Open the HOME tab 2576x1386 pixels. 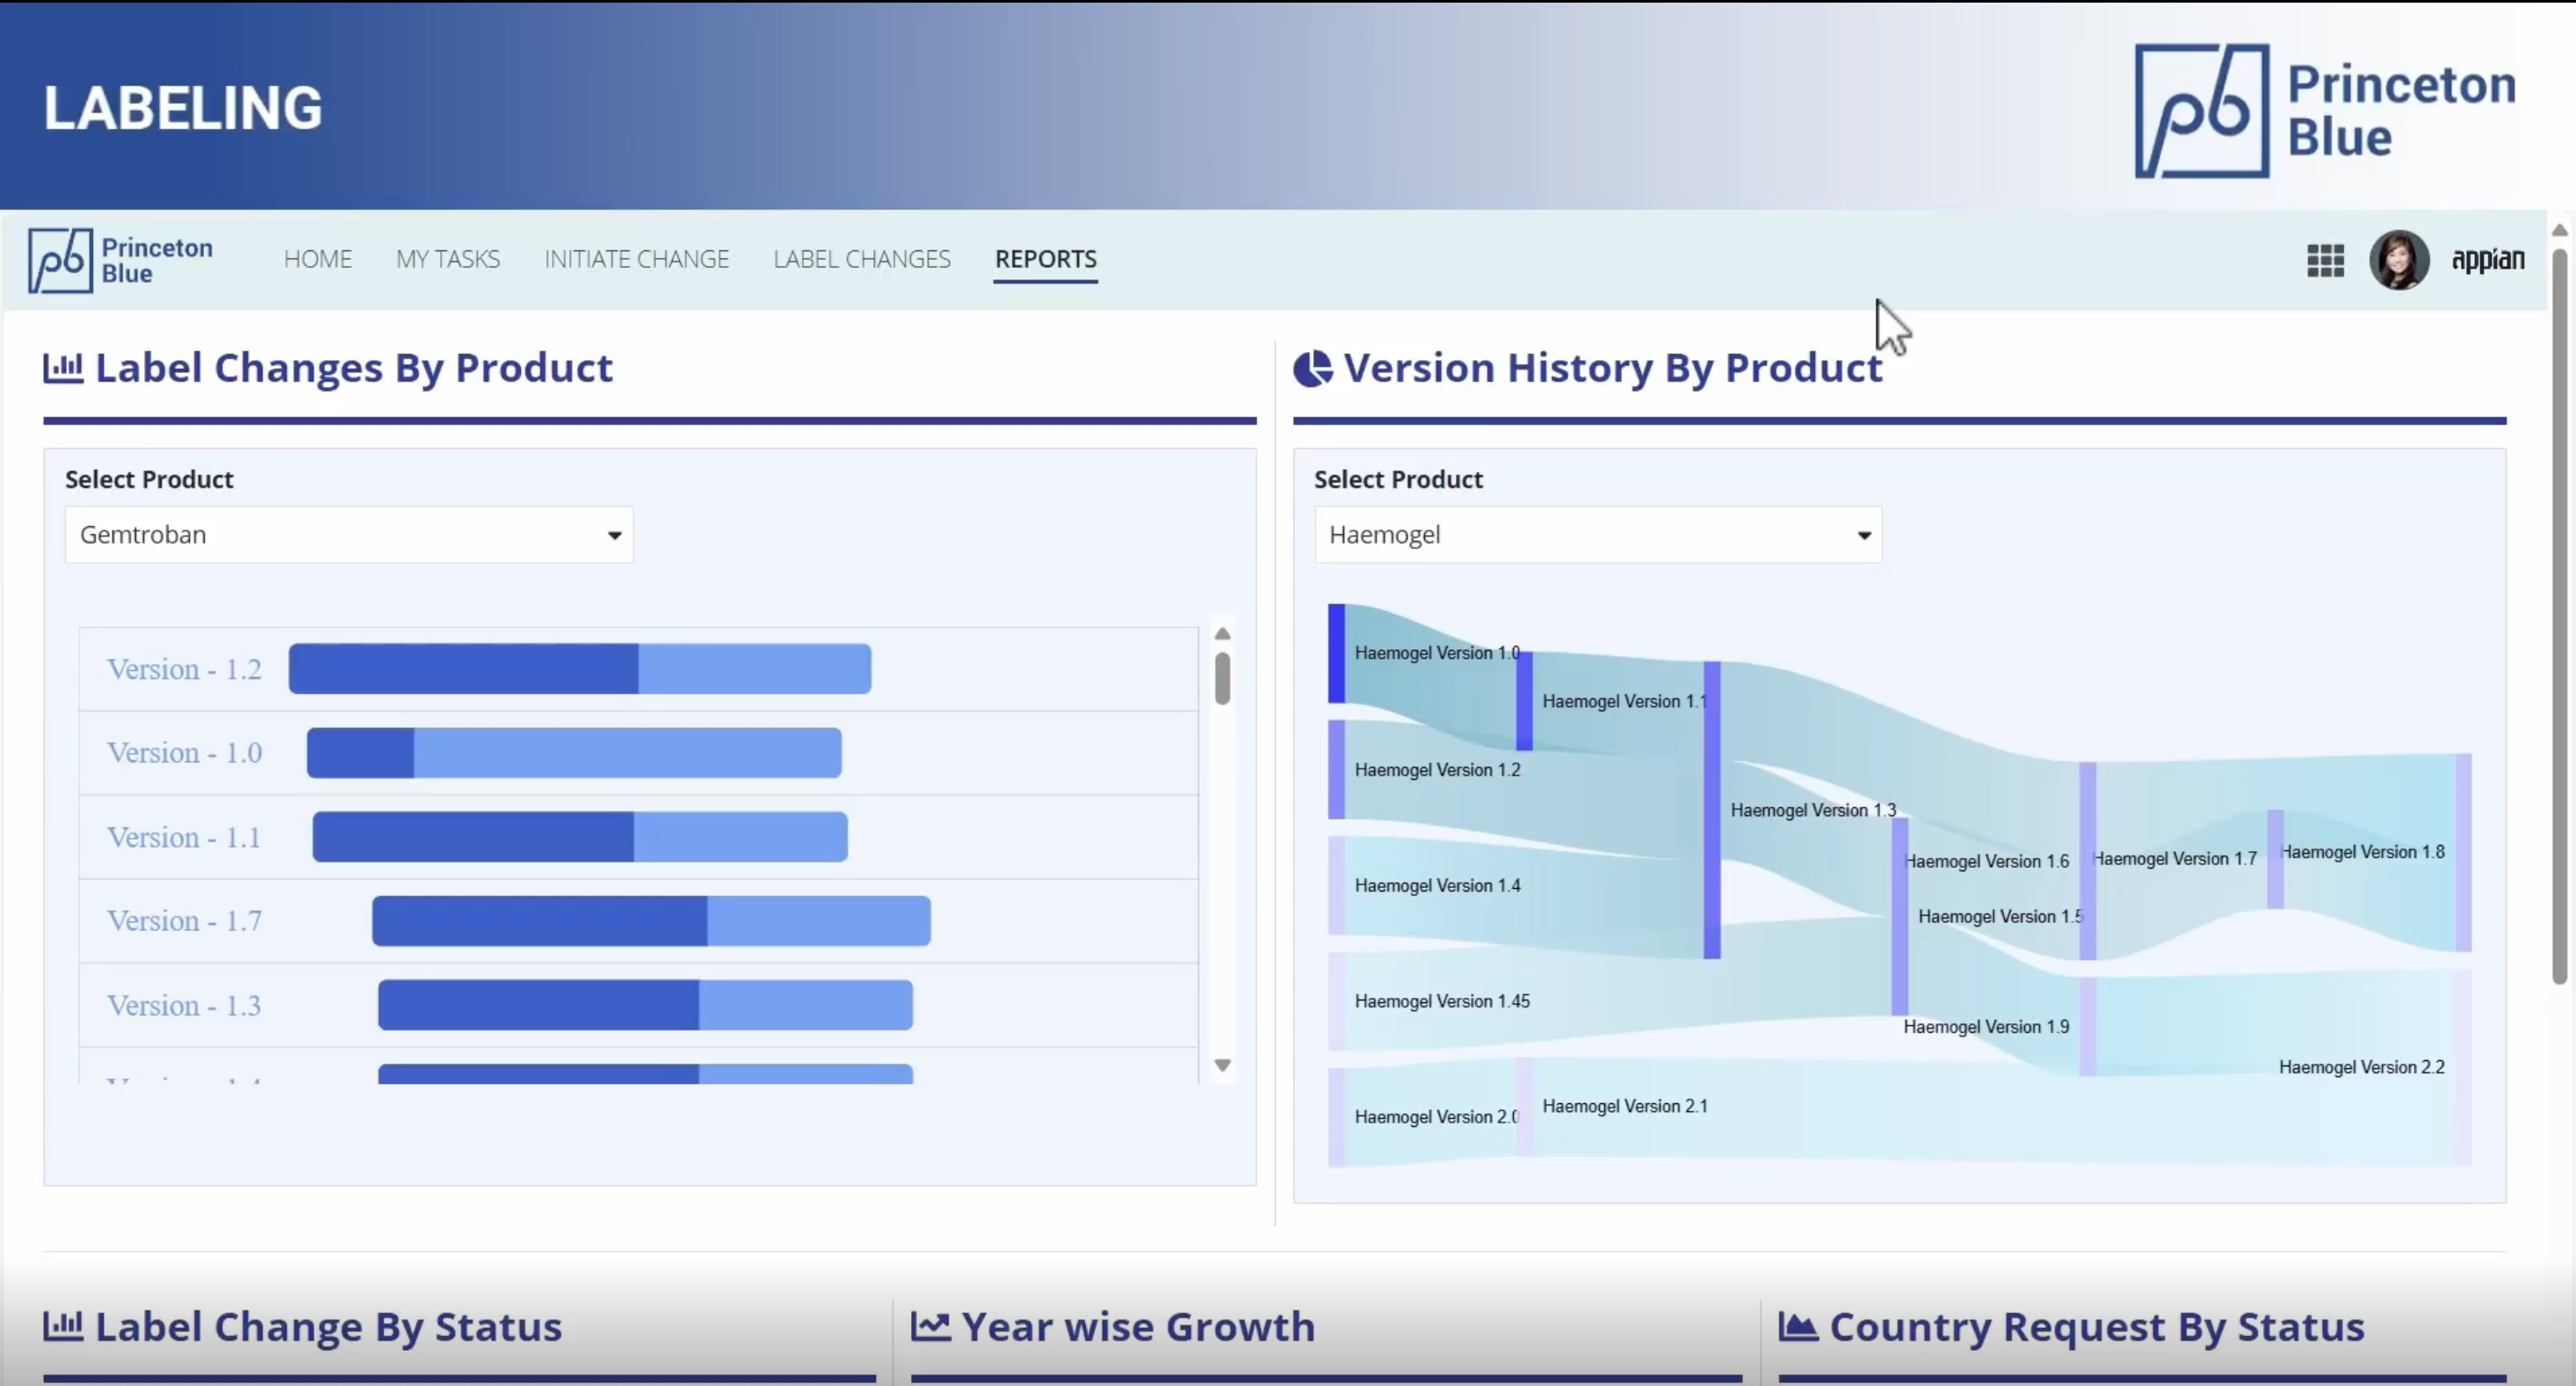point(317,259)
